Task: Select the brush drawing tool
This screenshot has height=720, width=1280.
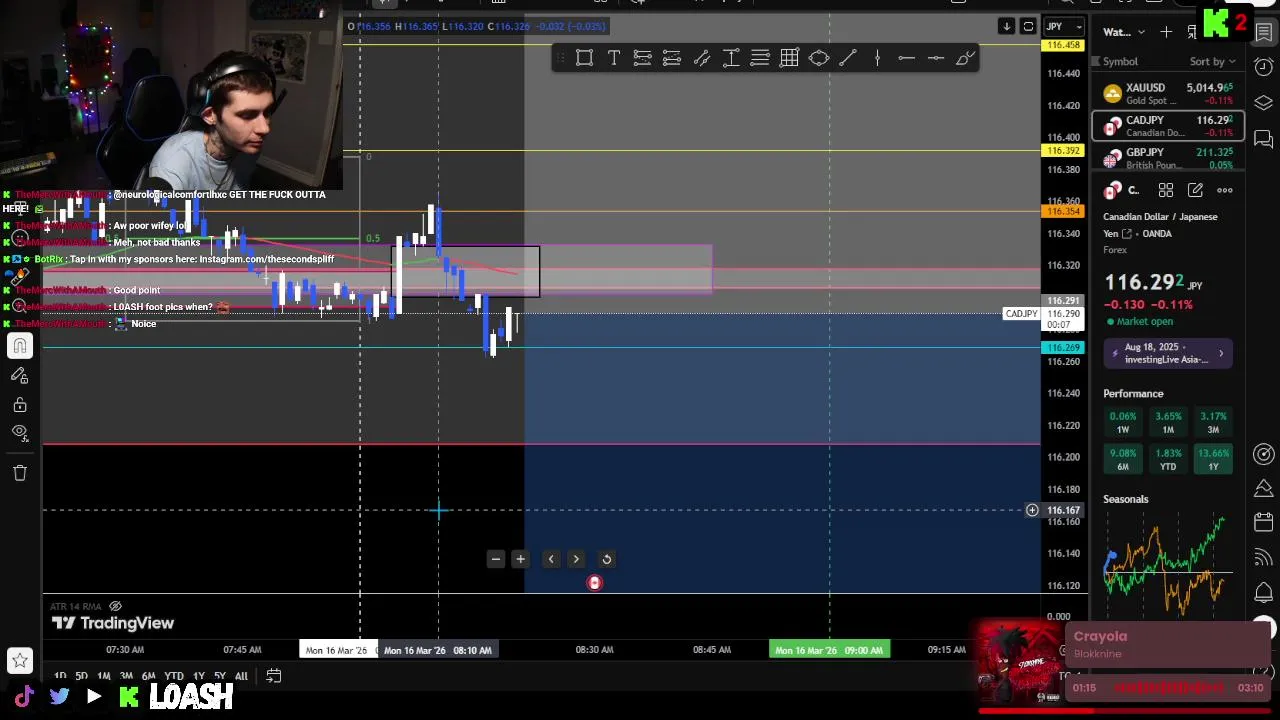Action: click(x=964, y=58)
